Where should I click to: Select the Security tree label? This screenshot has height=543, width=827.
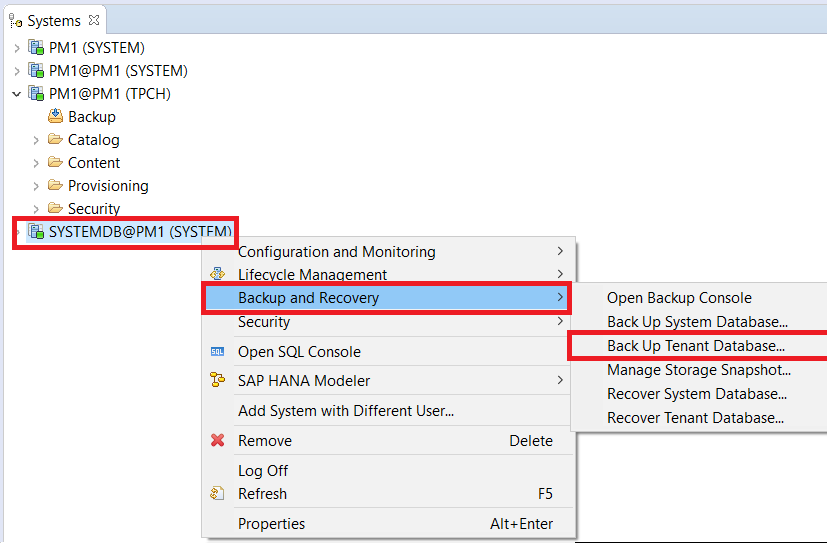tap(94, 209)
